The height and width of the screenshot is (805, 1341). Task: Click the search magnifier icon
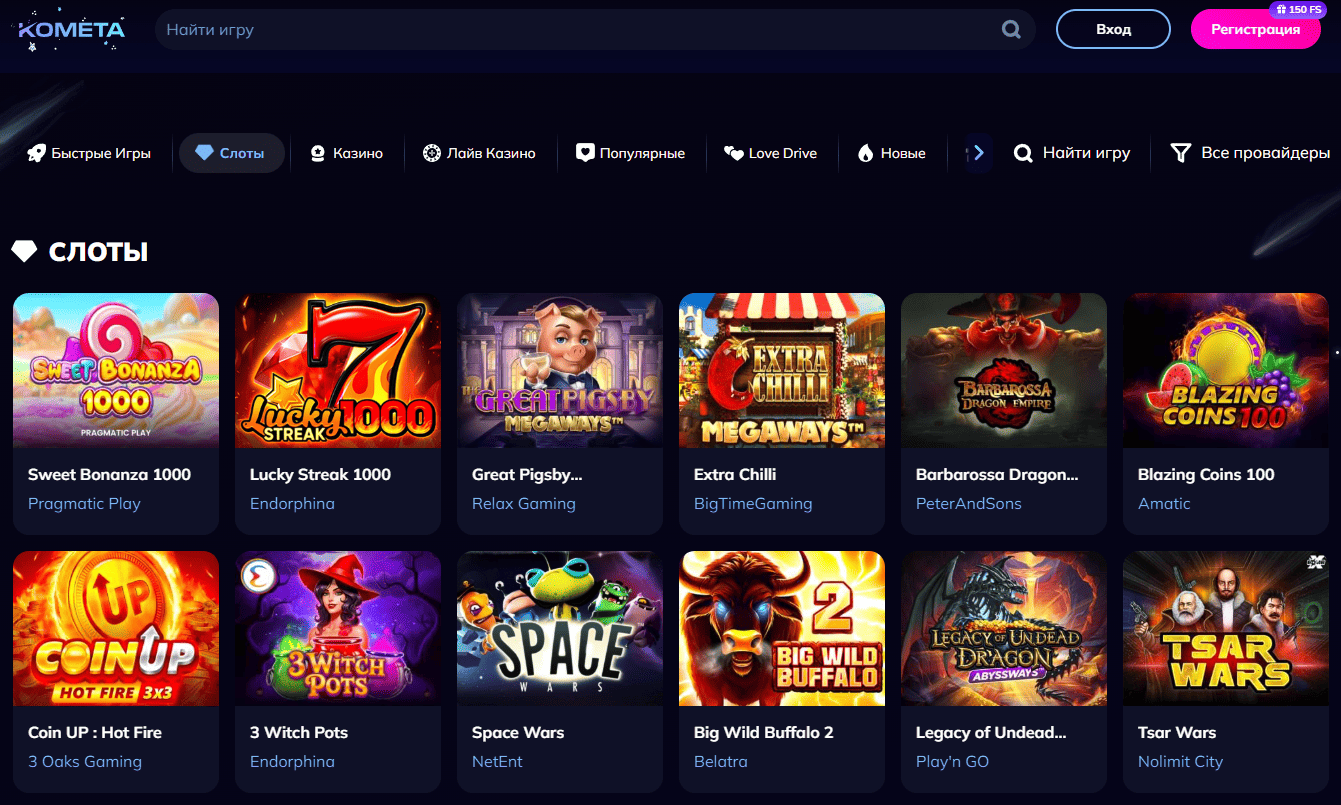1010,29
